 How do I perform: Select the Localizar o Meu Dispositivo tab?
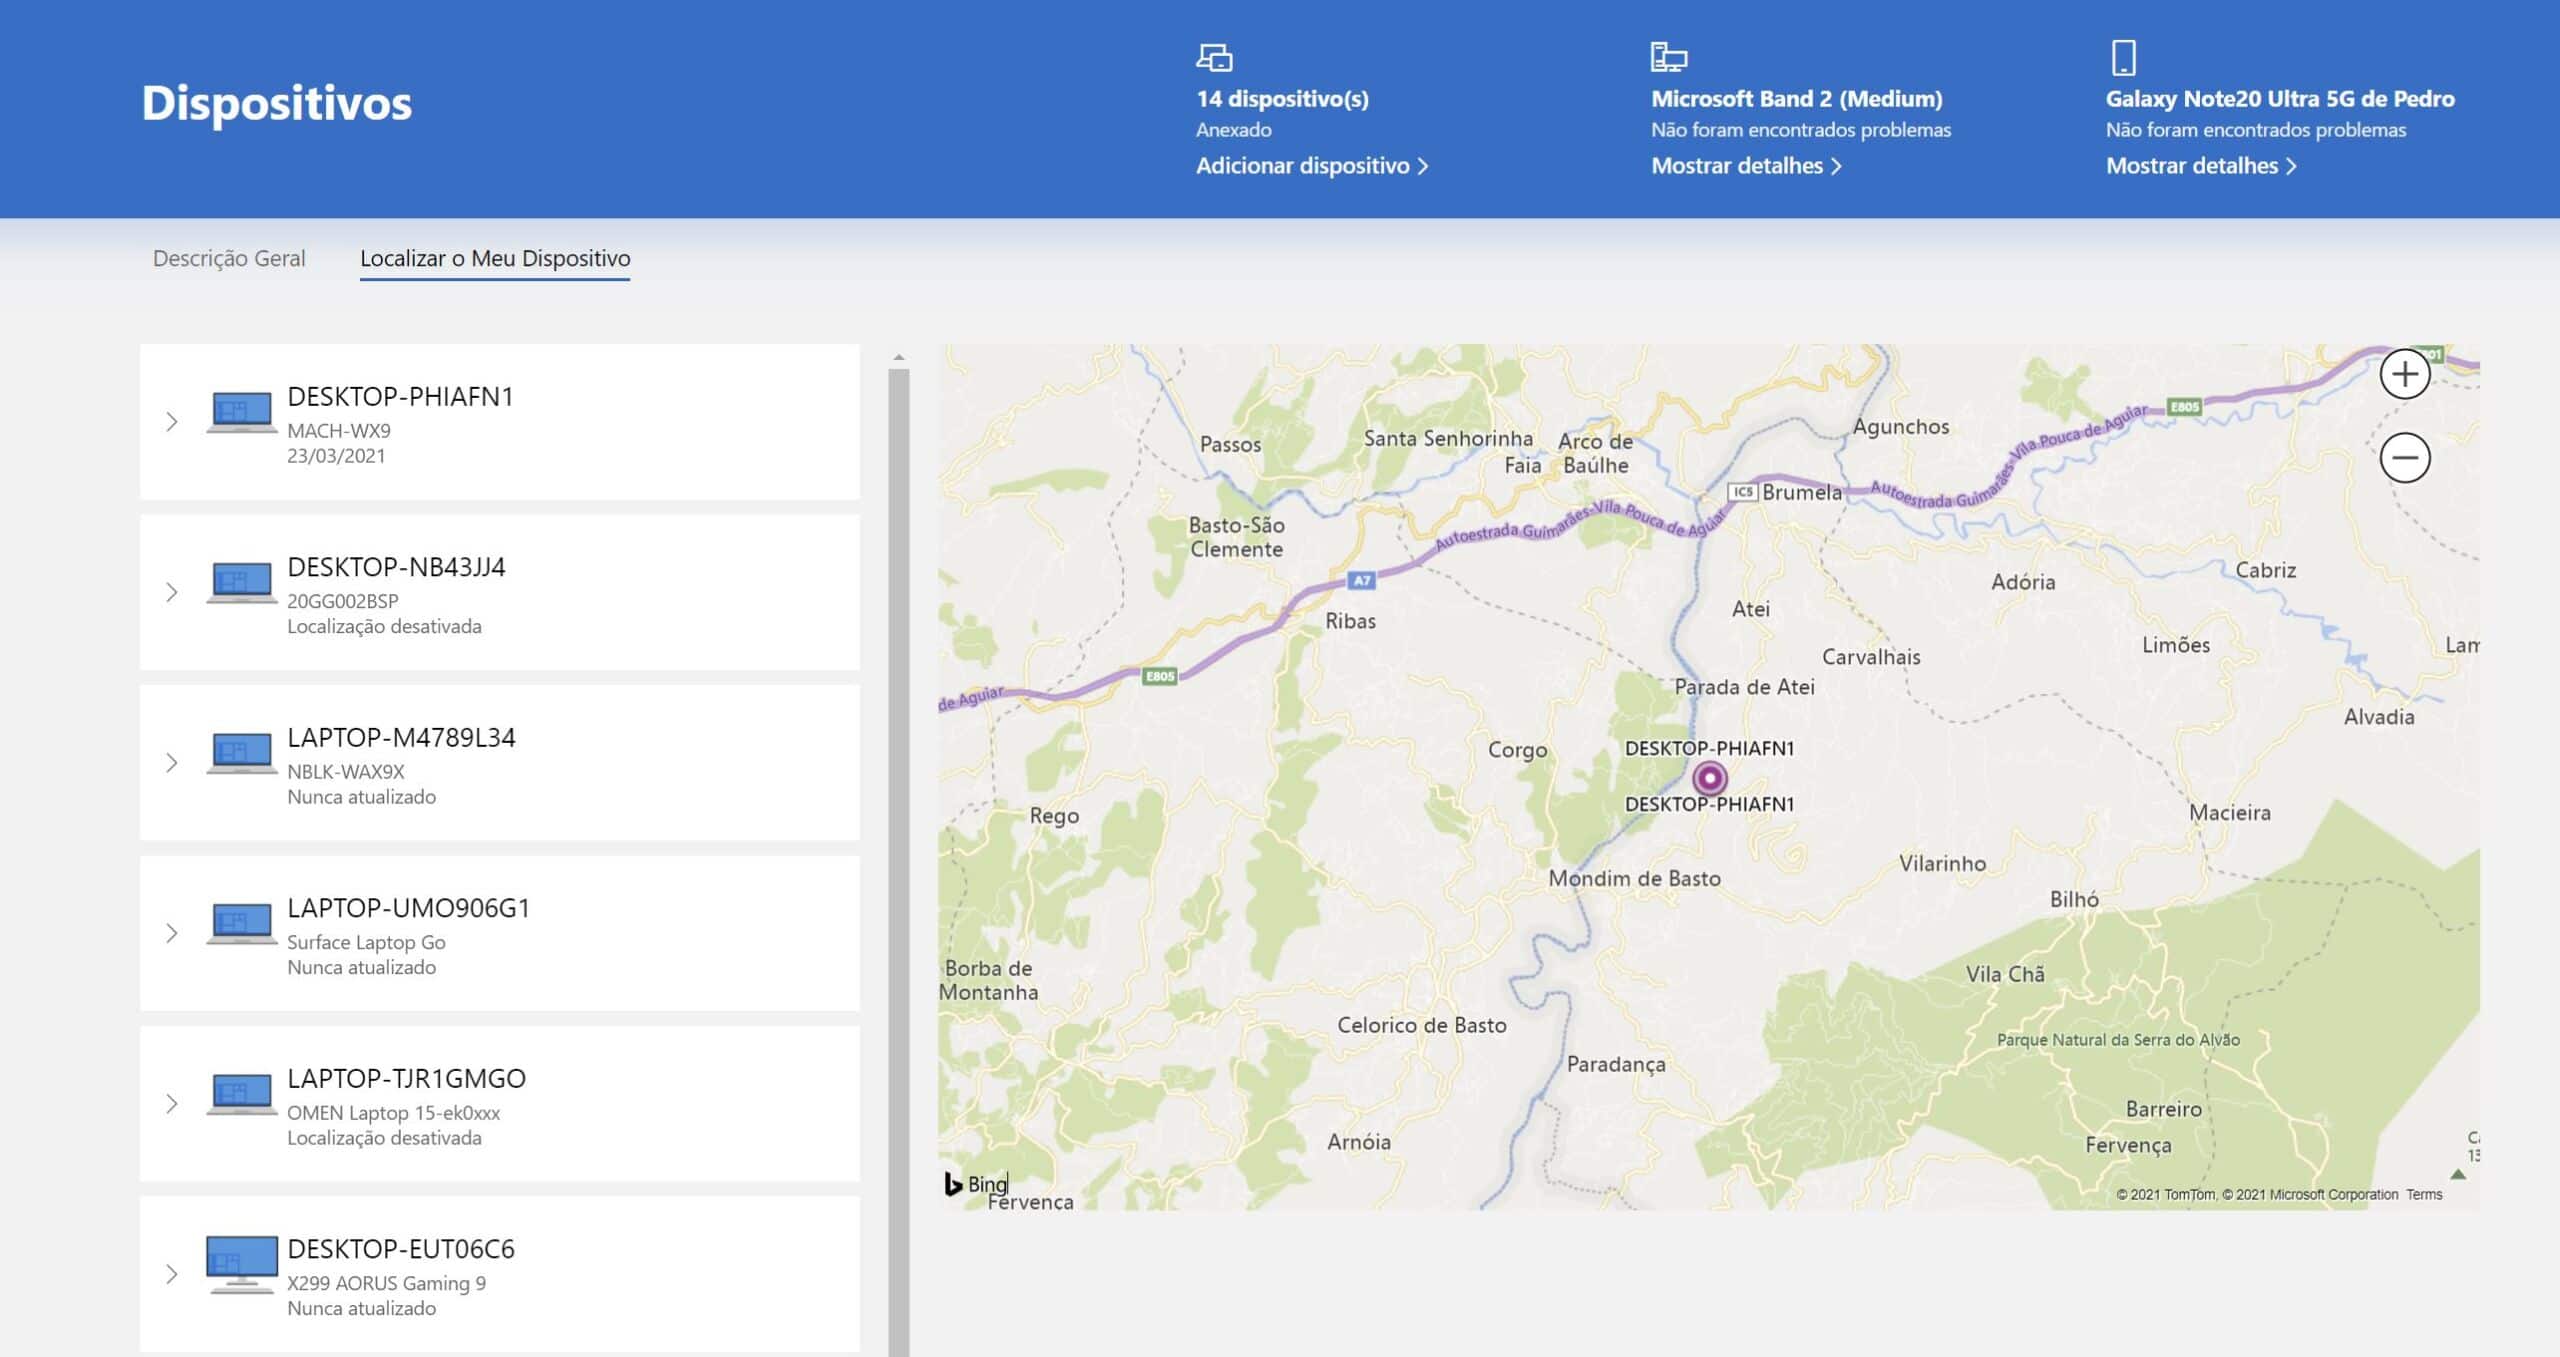point(495,258)
